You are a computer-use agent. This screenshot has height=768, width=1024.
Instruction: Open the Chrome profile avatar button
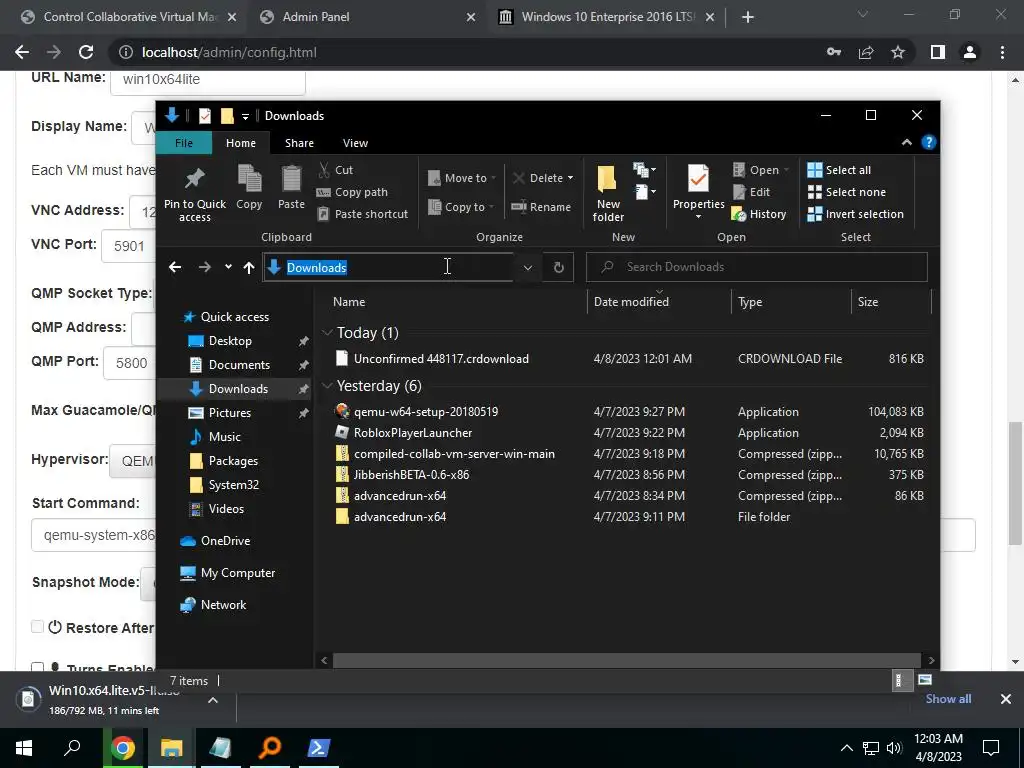point(970,52)
